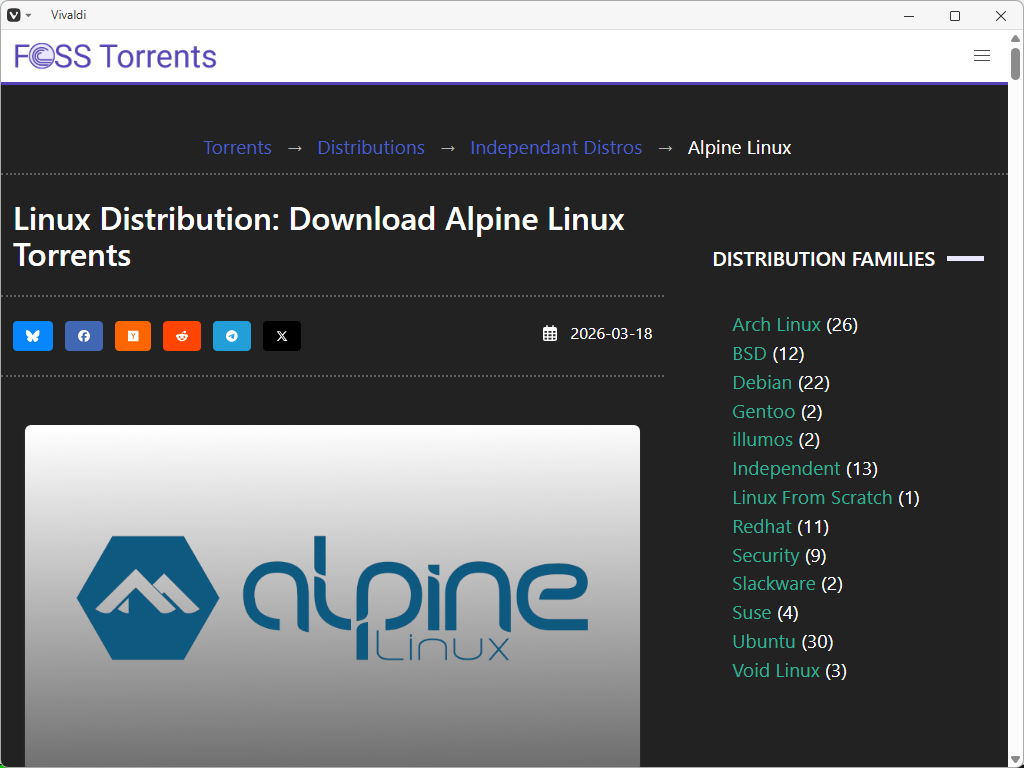The width and height of the screenshot is (1024, 768).
Task: Open the Gentoo family
Action: point(763,411)
